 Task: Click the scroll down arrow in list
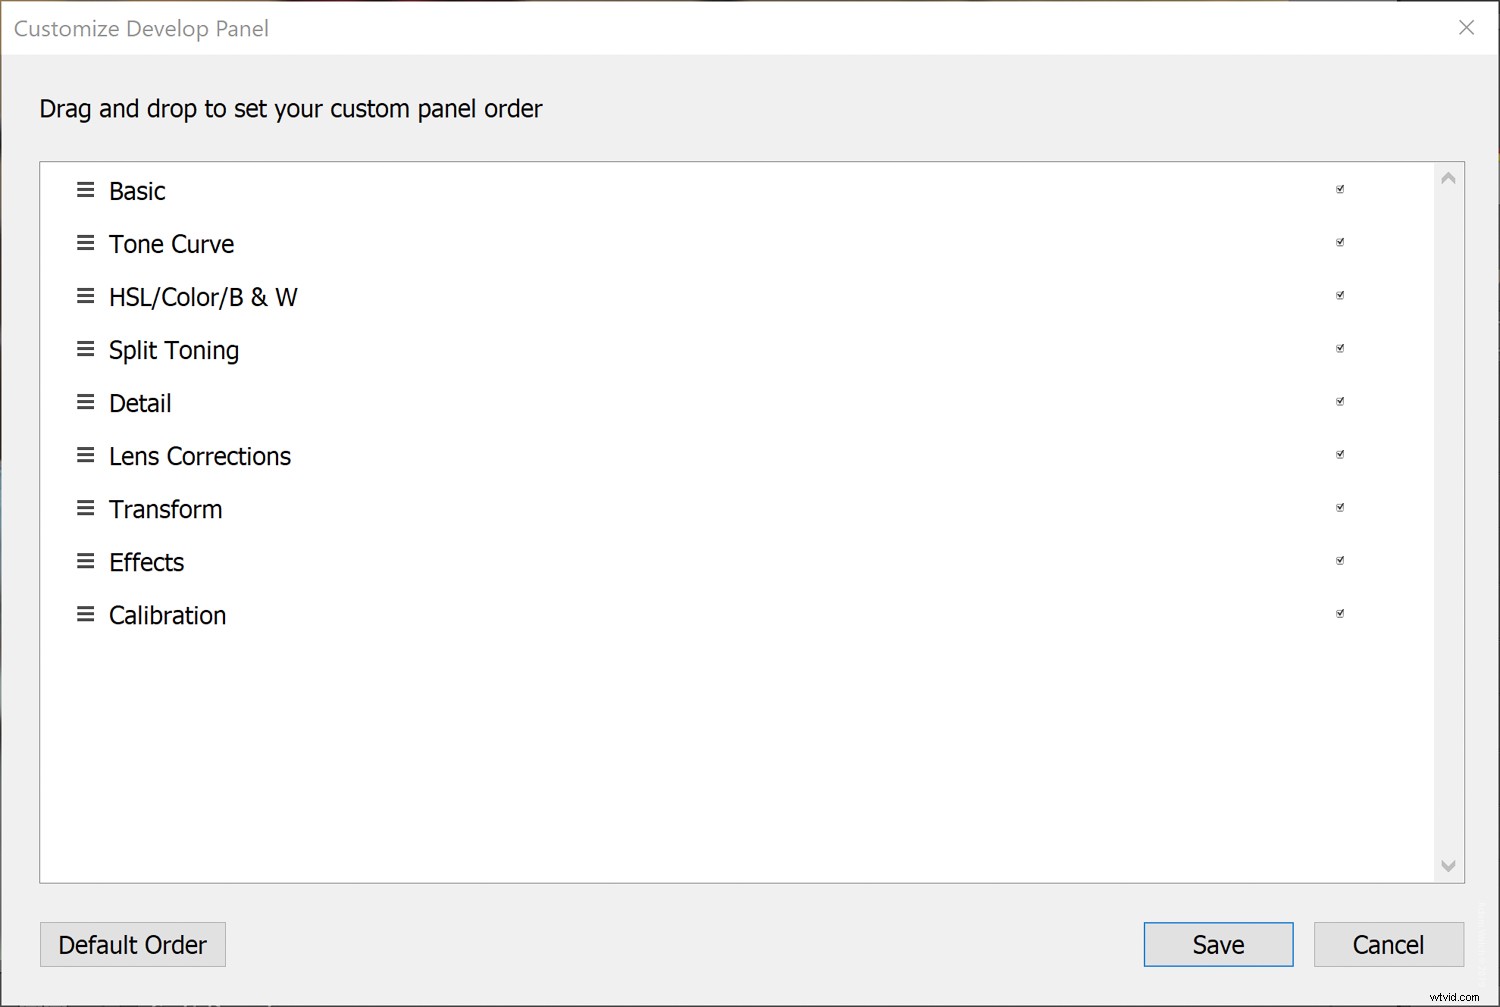1448,866
